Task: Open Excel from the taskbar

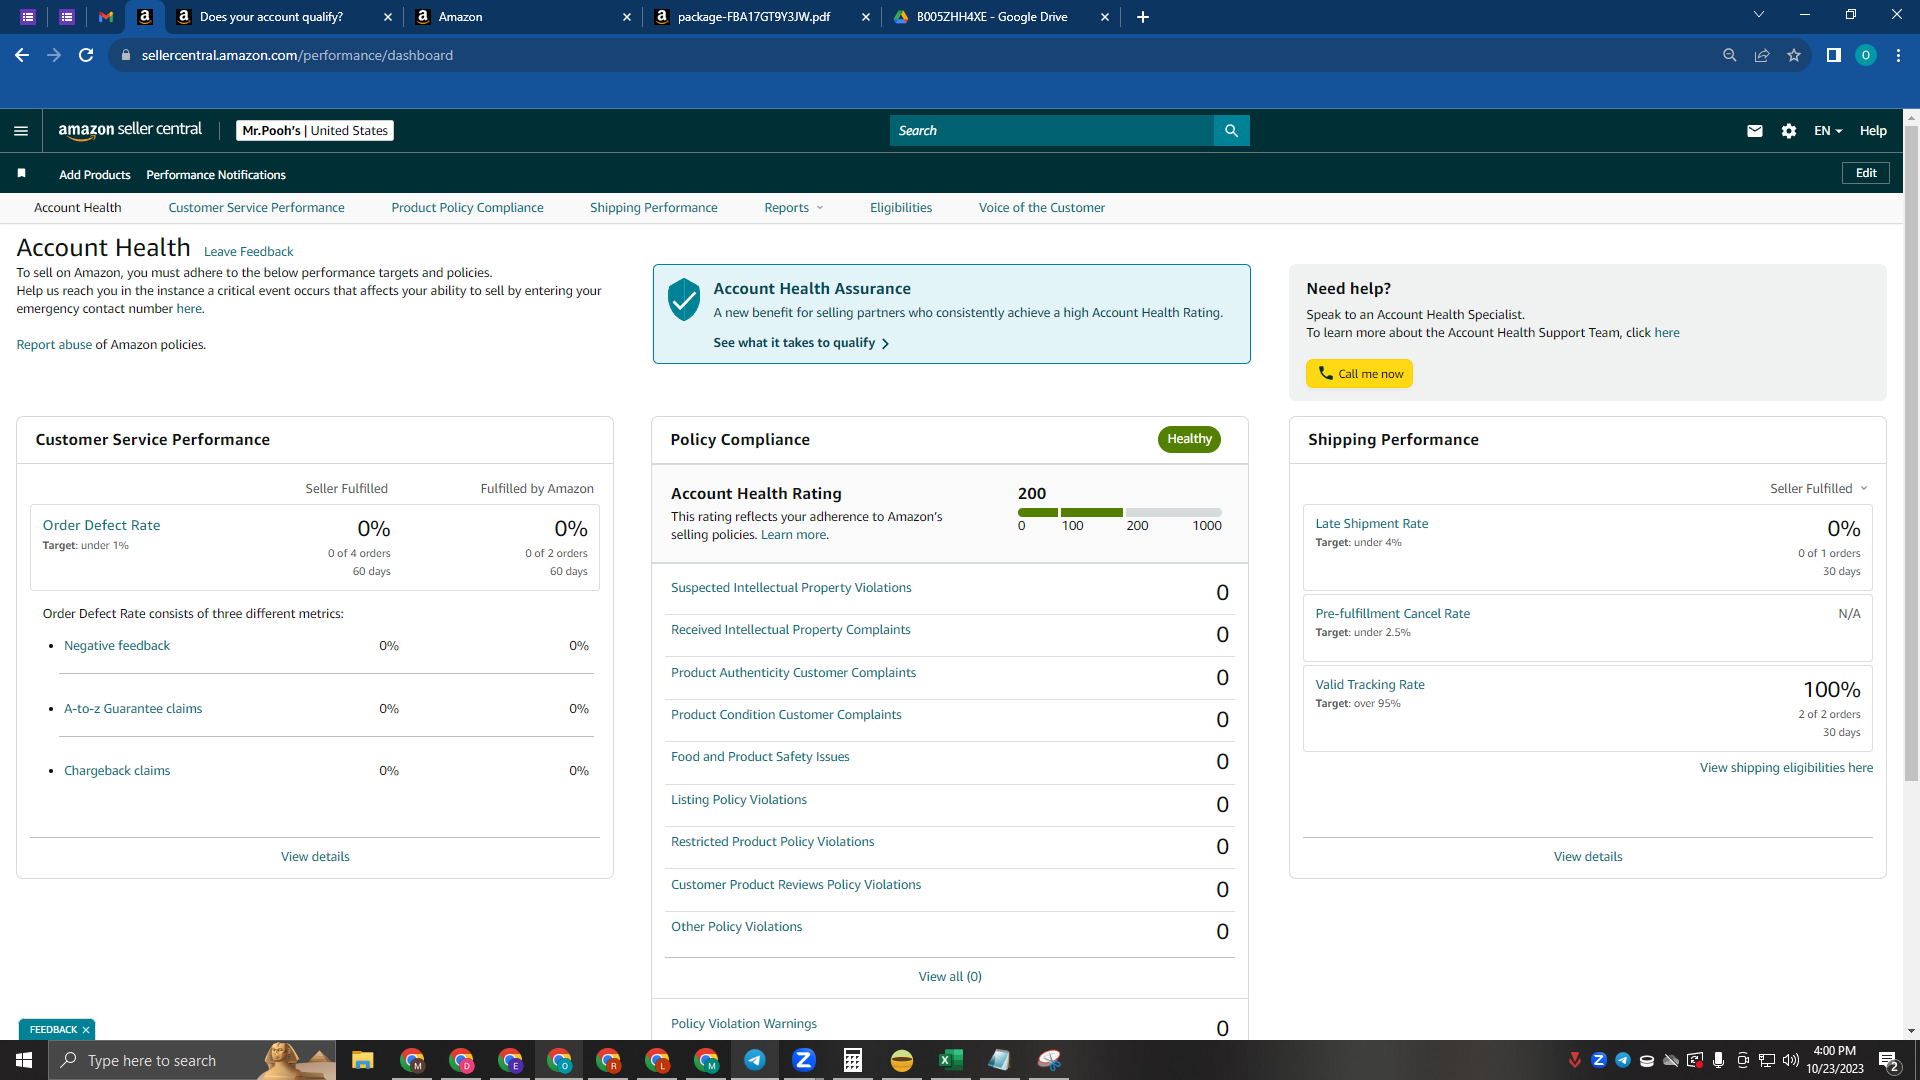Action: click(951, 1060)
